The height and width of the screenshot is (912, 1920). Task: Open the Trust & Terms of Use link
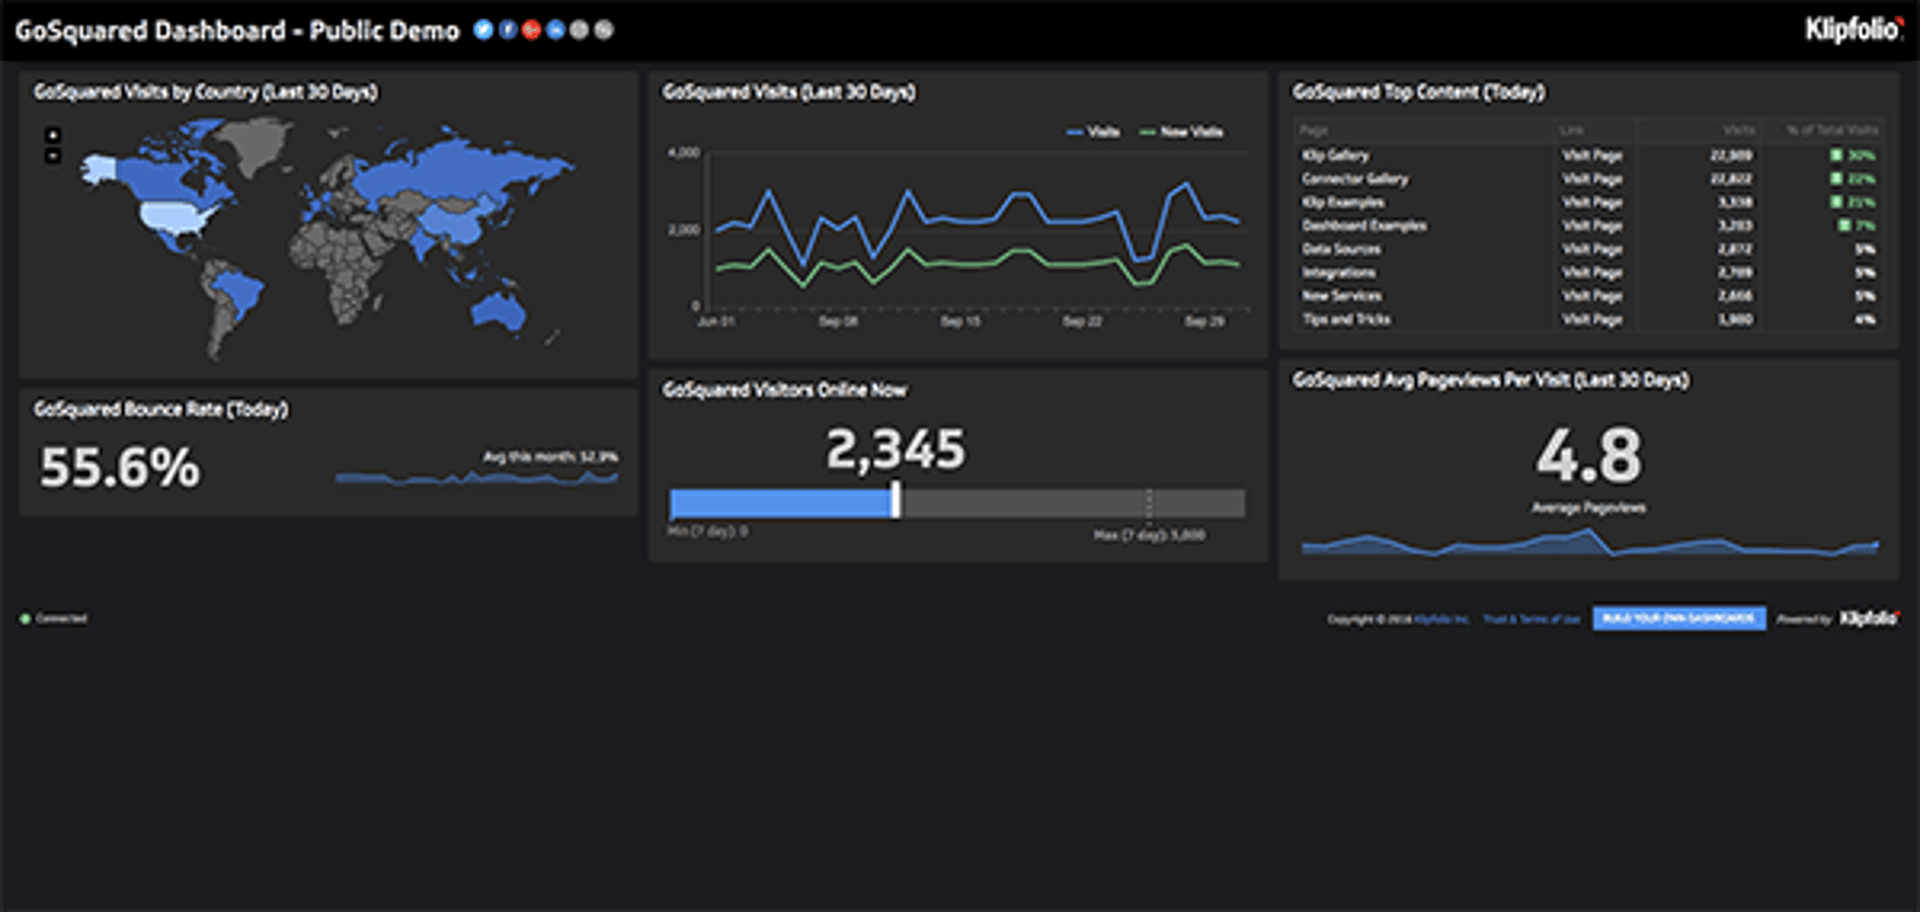(x=1534, y=618)
